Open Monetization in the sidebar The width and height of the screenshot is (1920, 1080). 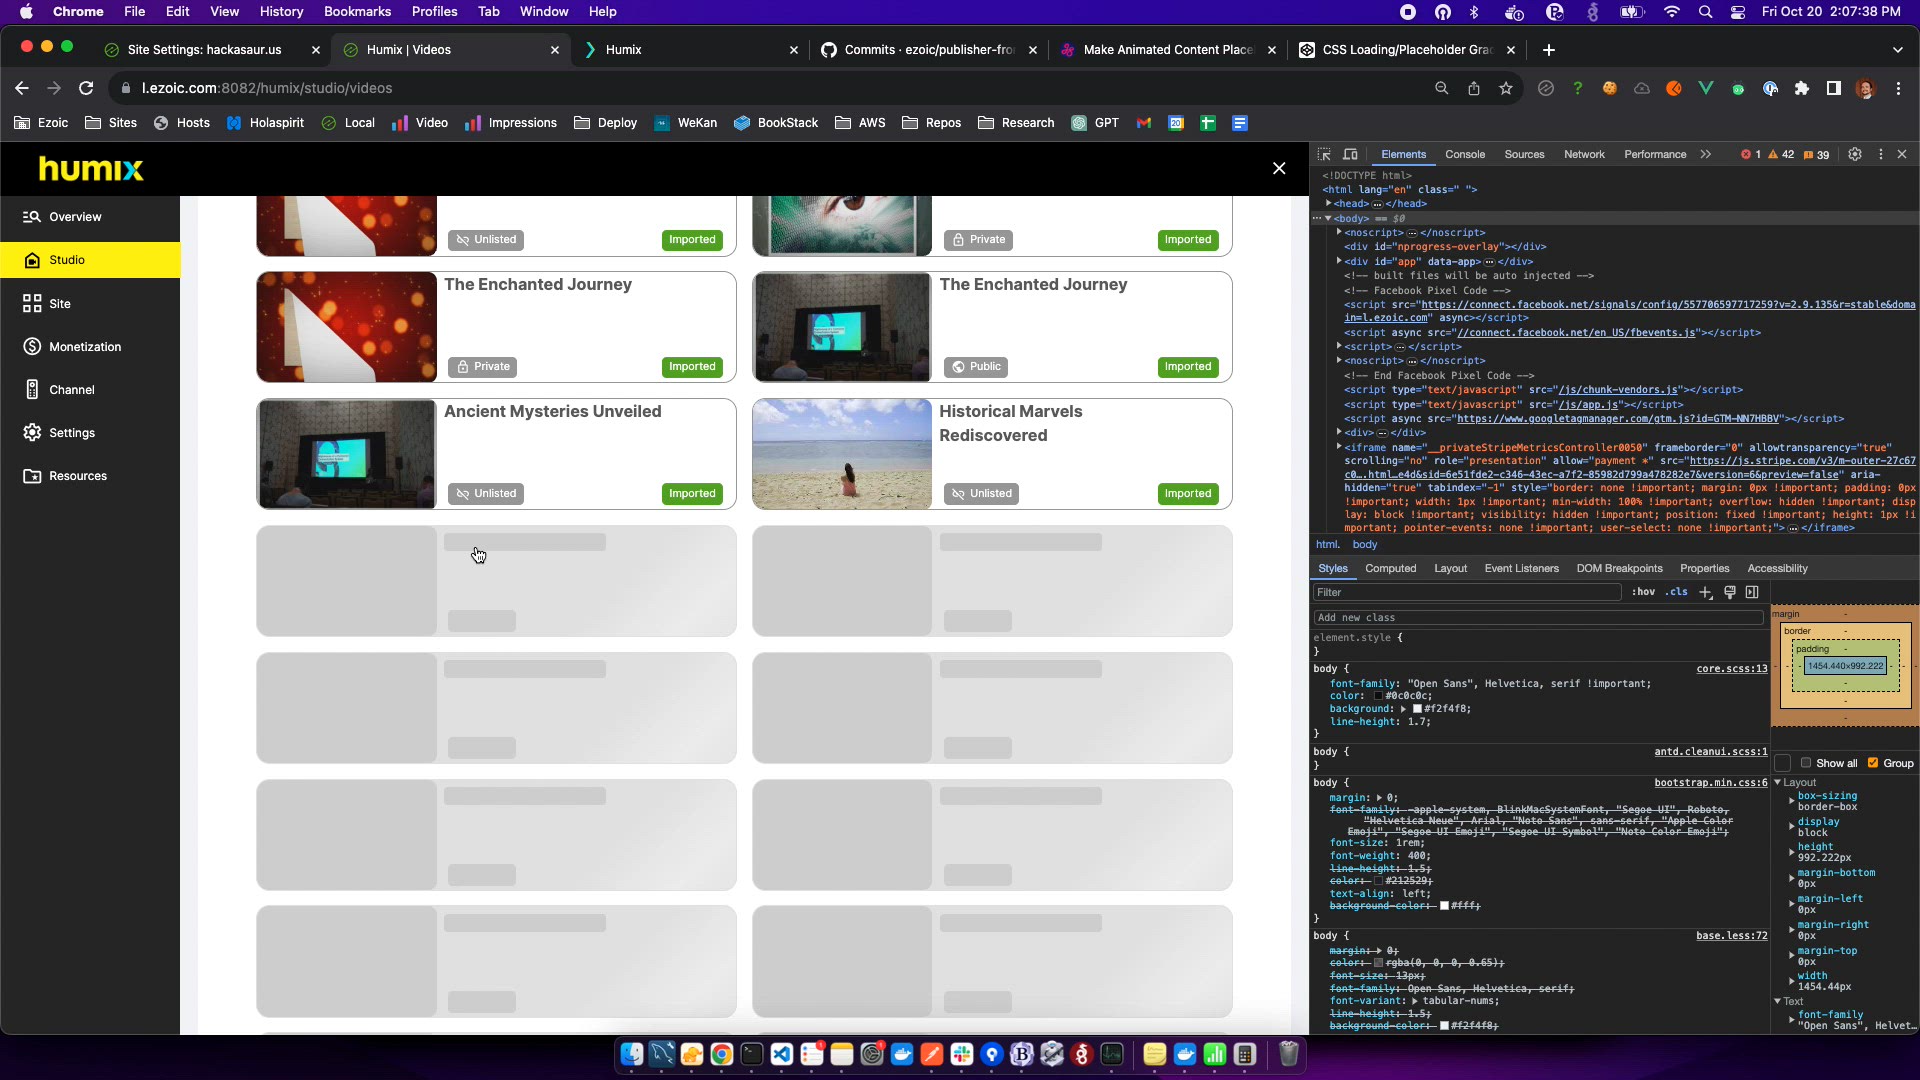(x=85, y=347)
